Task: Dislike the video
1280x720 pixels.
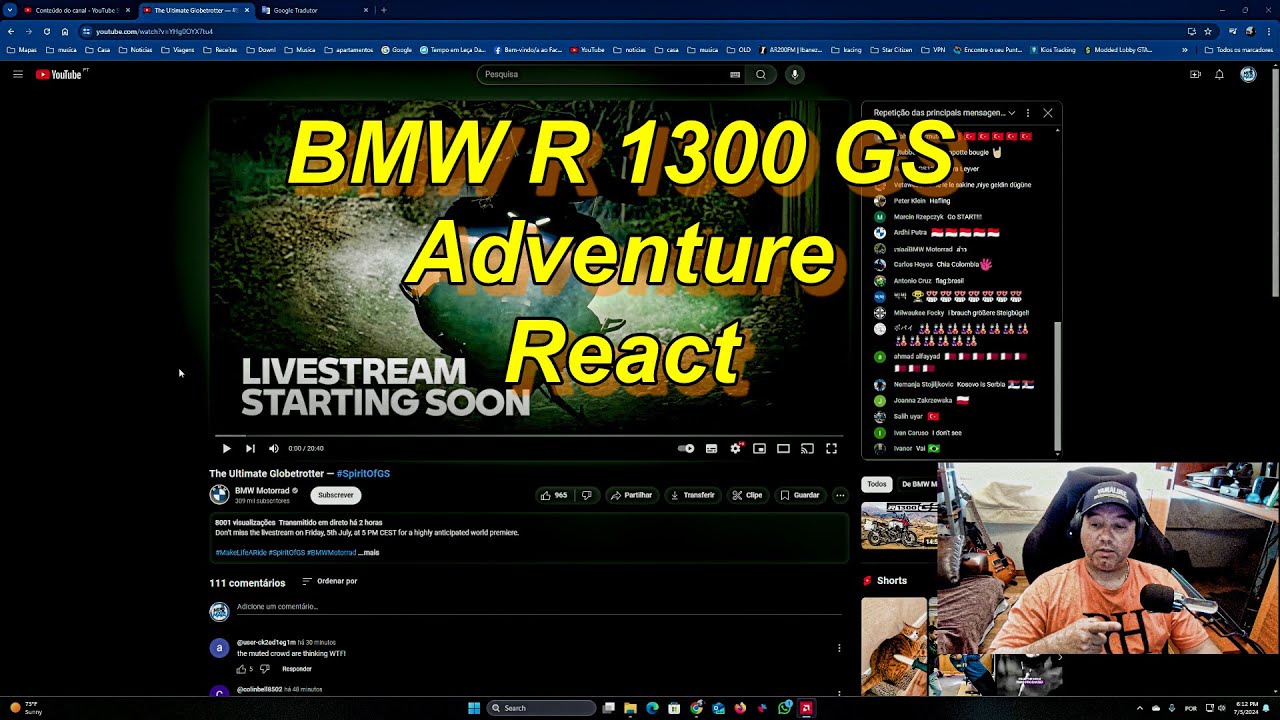Action: coord(587,495)
